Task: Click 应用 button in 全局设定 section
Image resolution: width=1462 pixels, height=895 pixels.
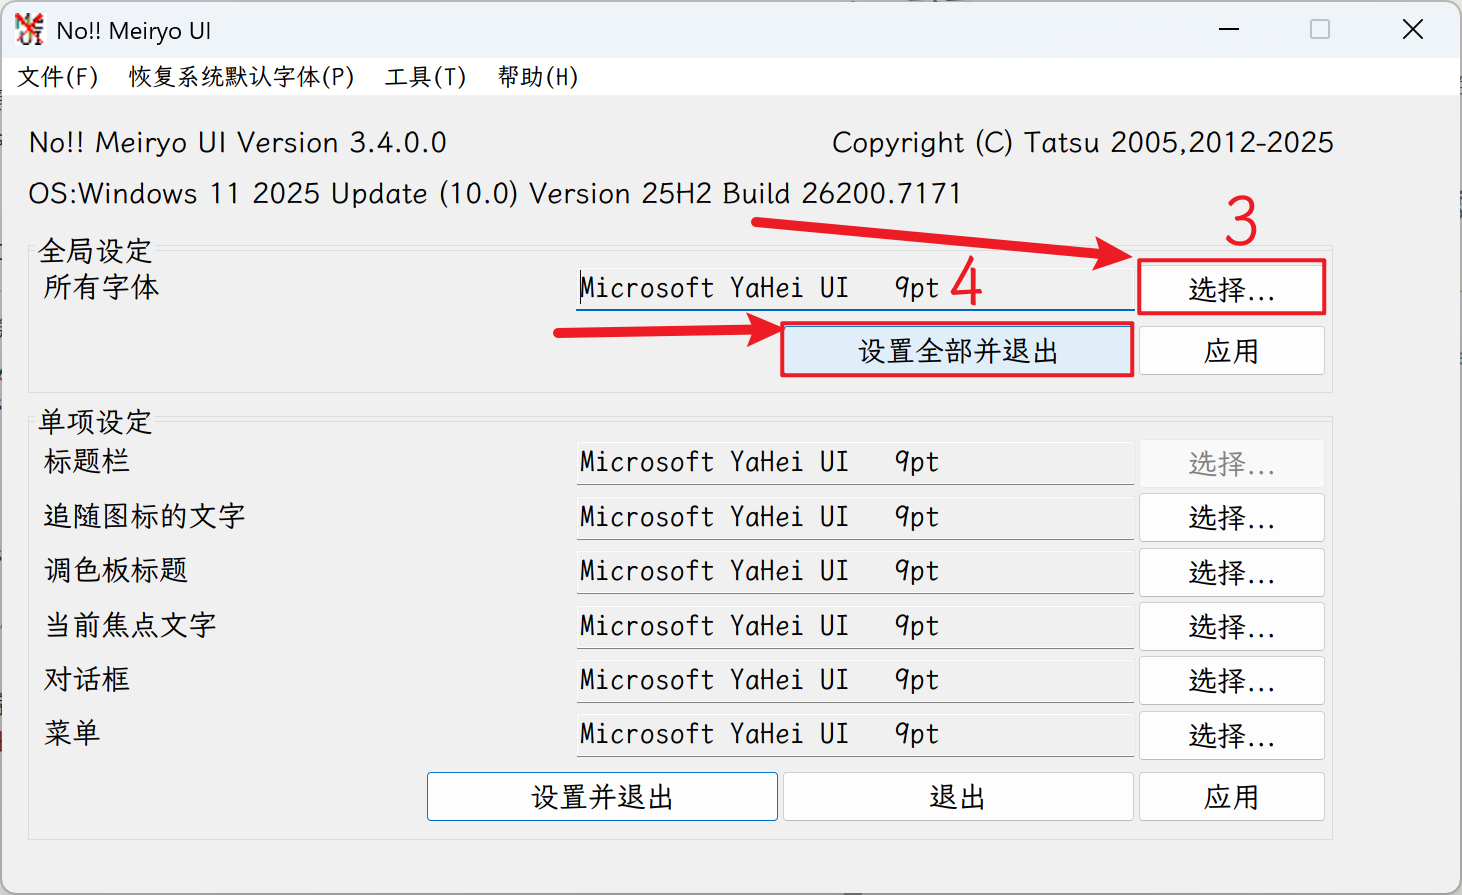Action: click(x=1231, y=351)
